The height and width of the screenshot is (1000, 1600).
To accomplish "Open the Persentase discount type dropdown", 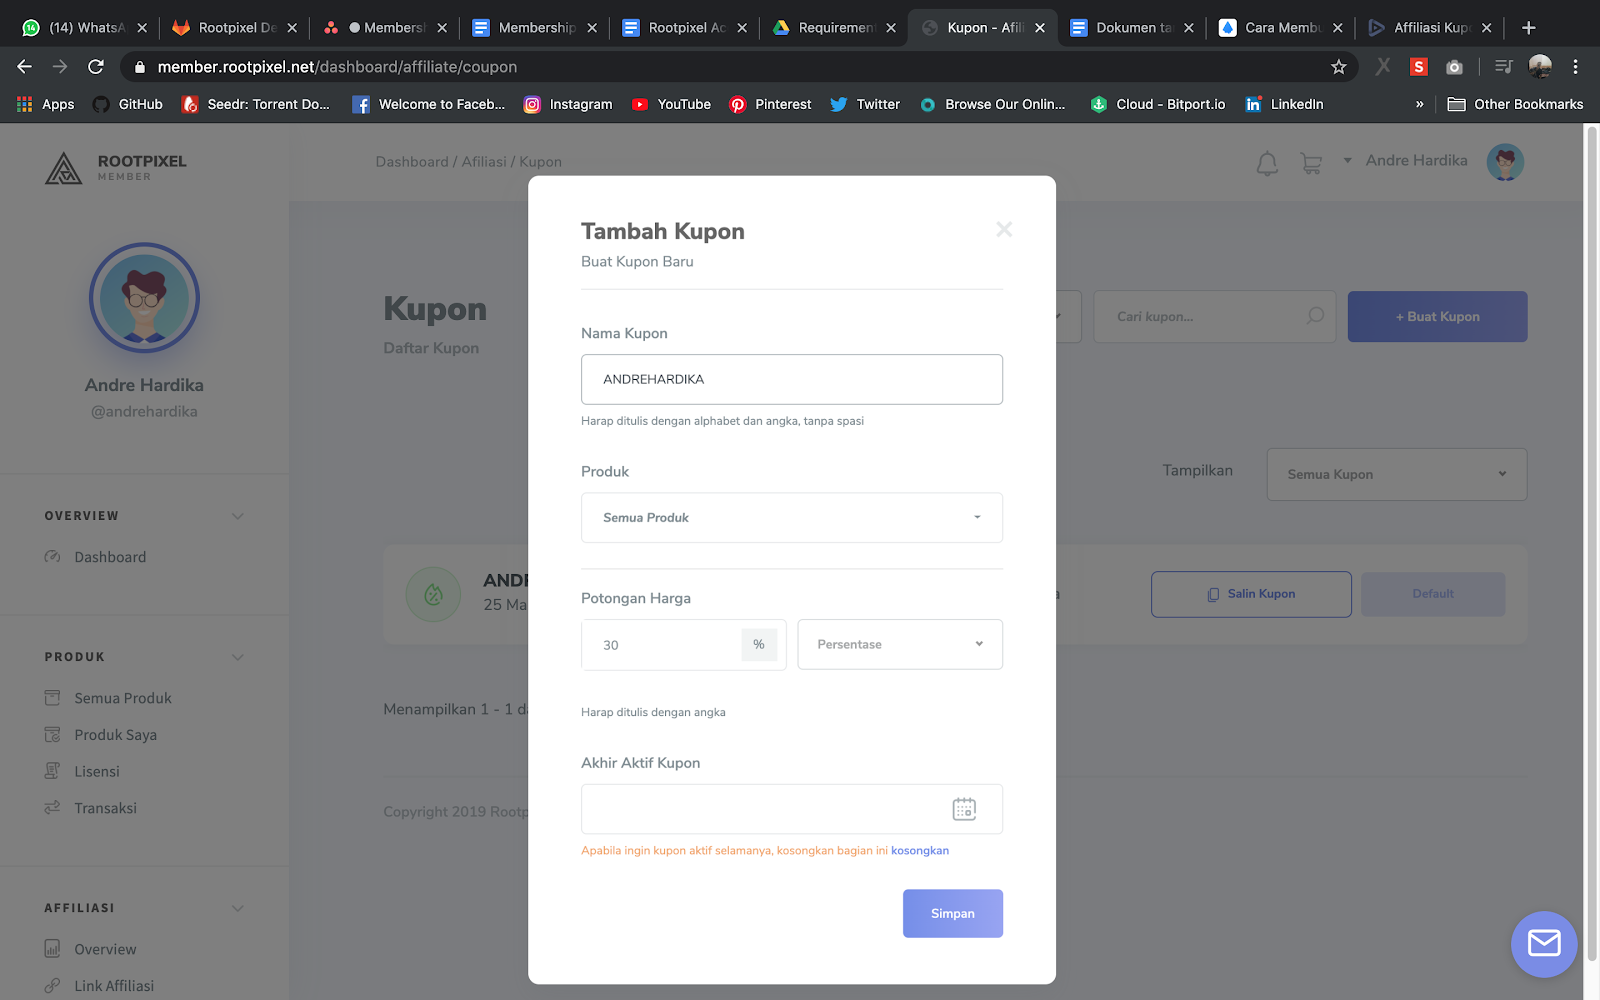I will (x=900, y=644).
